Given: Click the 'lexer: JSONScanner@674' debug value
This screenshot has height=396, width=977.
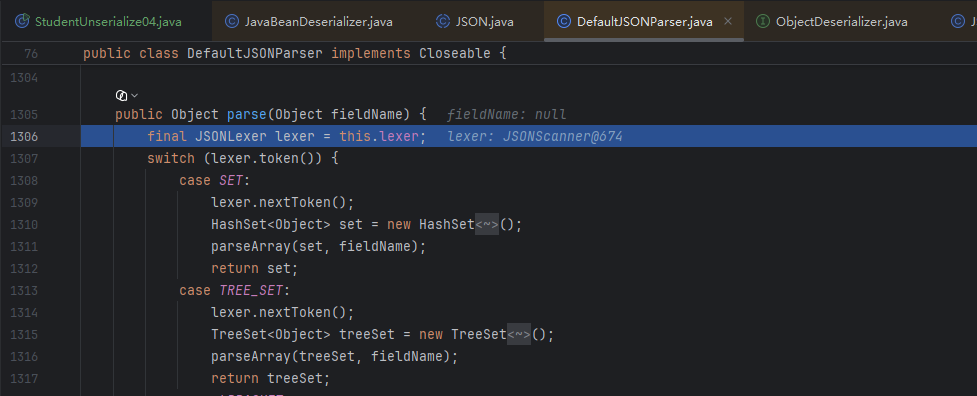Looking at the screenshot, I should pos(535,136).
